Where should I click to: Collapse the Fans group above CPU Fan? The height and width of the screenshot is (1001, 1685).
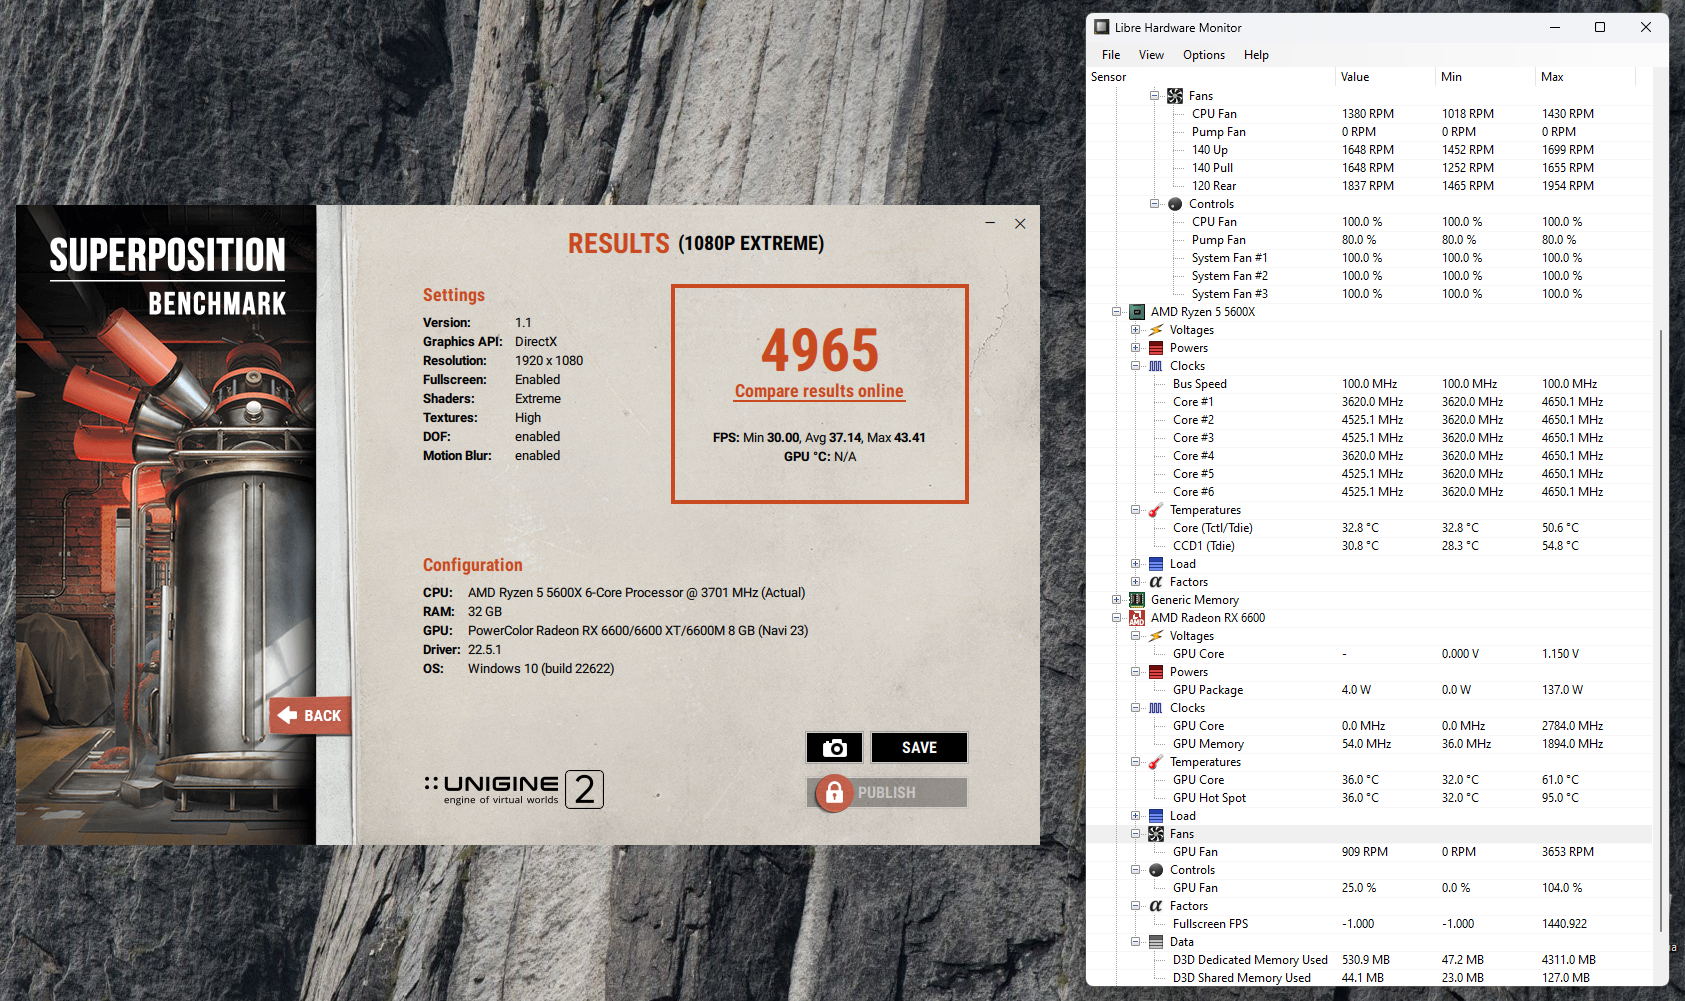point(1154,96)
